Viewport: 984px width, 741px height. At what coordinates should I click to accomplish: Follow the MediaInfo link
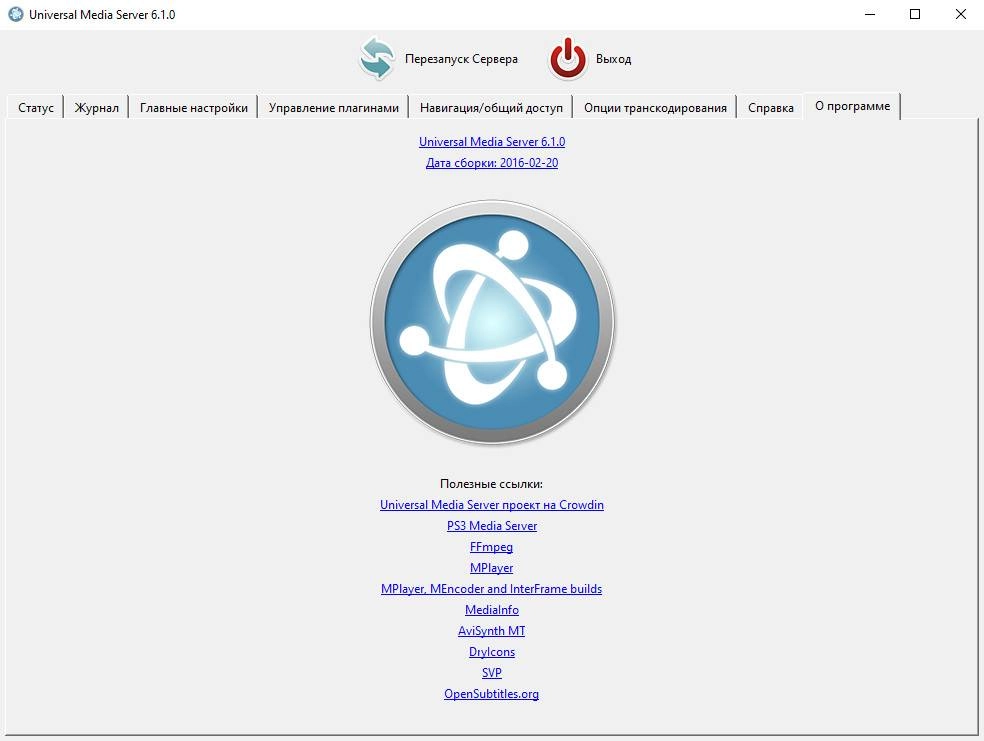coord(492,610)
